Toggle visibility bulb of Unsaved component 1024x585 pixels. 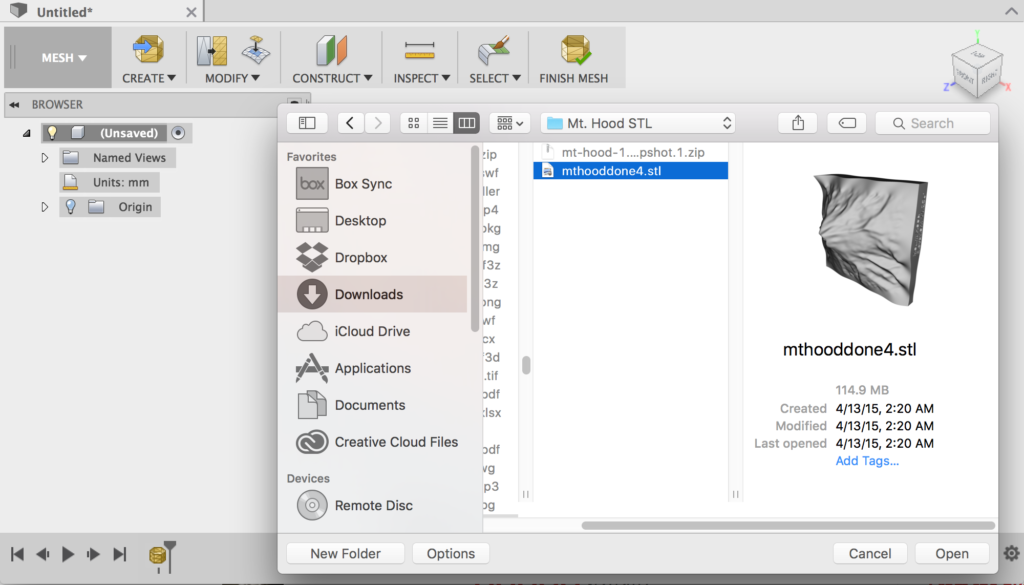(x=52, y=133)
